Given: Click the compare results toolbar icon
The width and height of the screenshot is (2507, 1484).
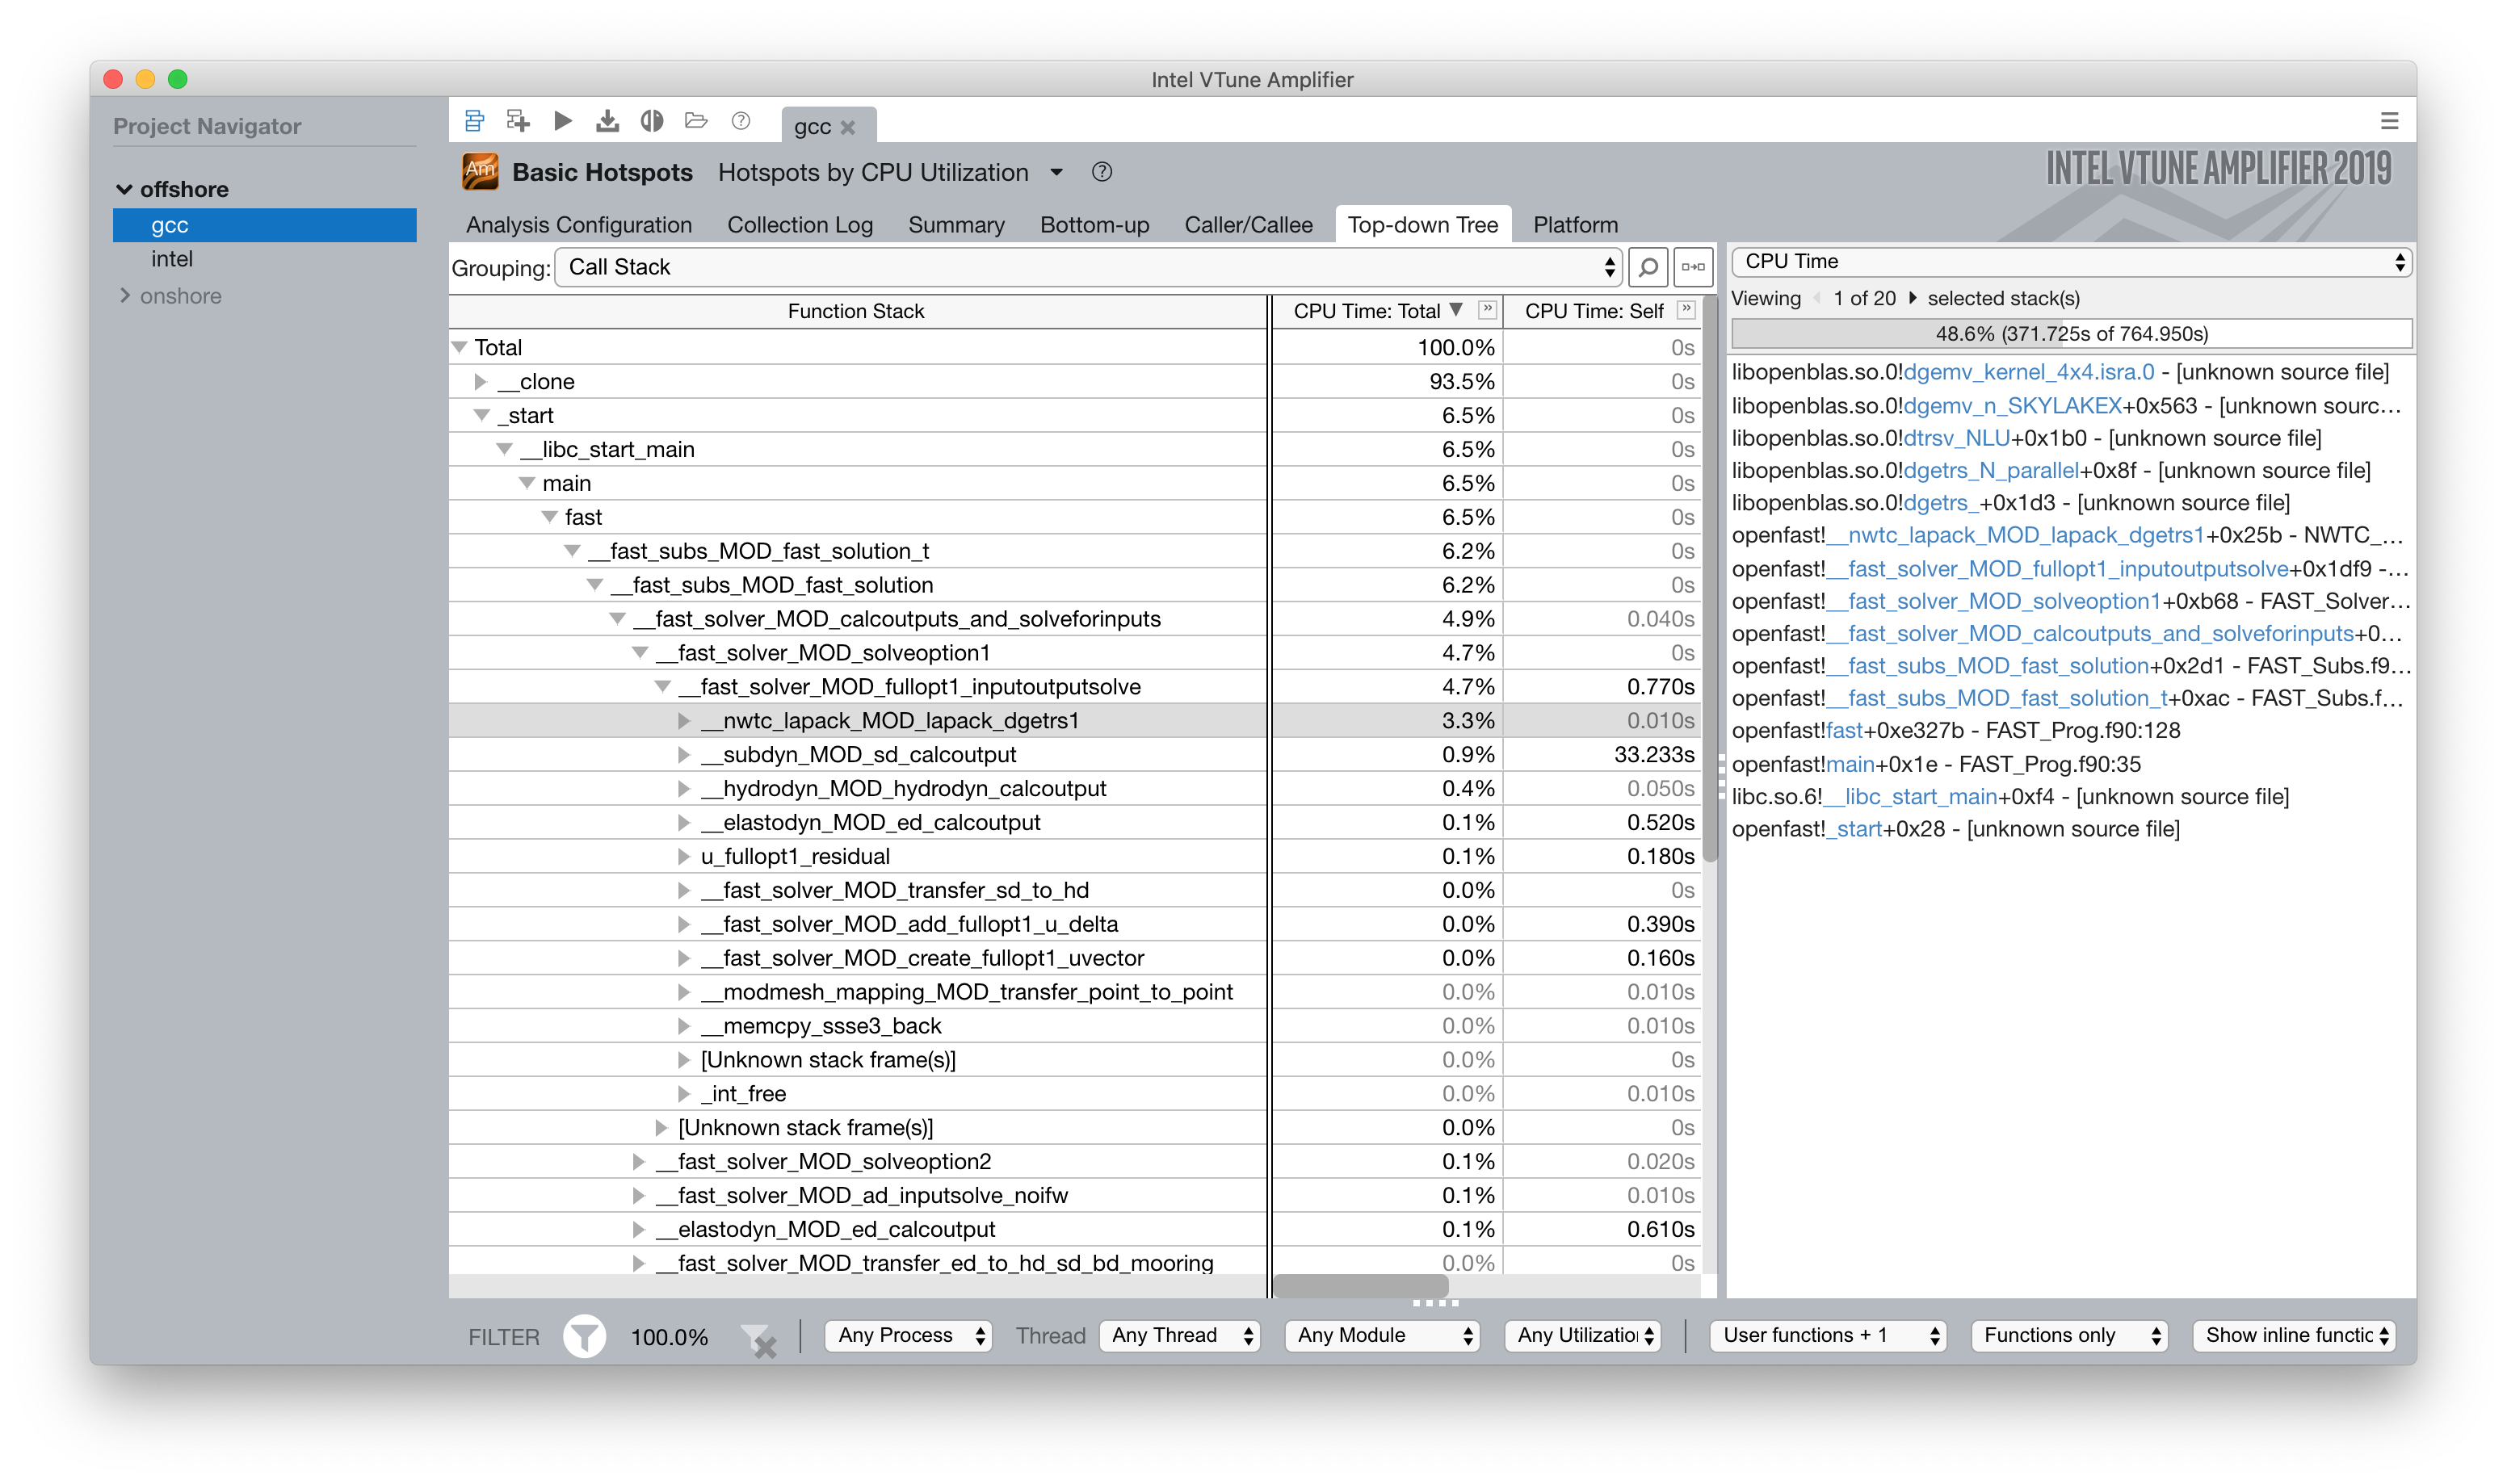Looking at the screenshot, I should pos(652,122).
